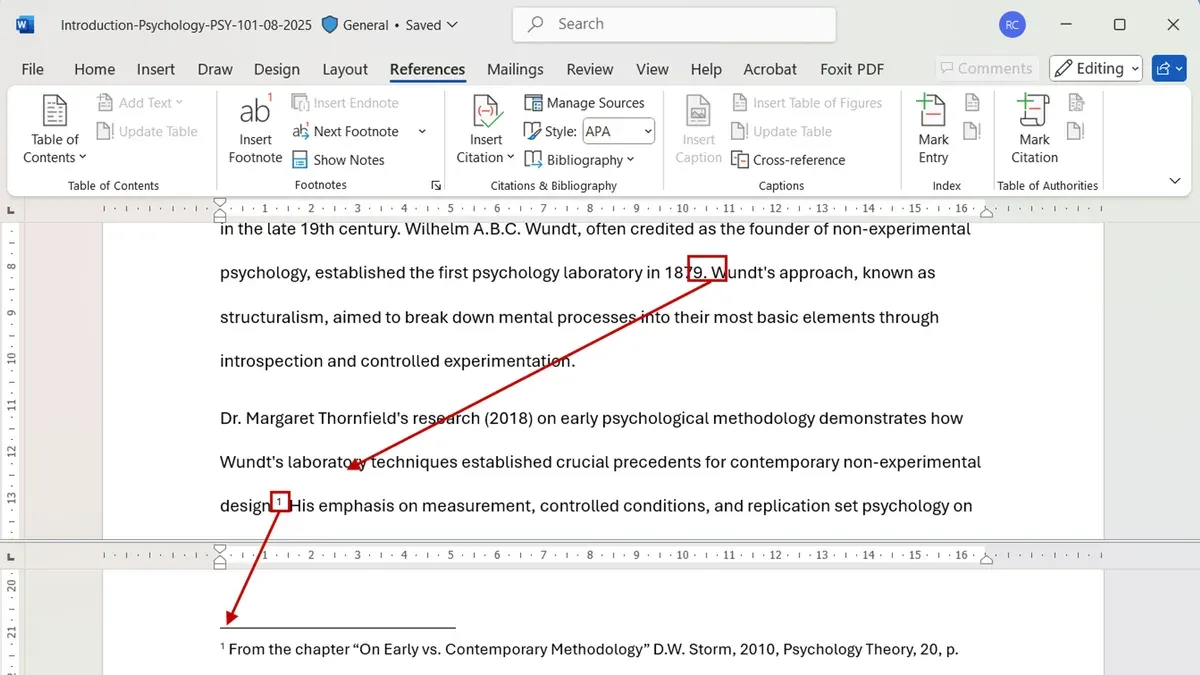Image resolution: width=1200 pixels, height=675 pixels.
Task: Click the Insert Index icon
Action: tap(972, 103)
